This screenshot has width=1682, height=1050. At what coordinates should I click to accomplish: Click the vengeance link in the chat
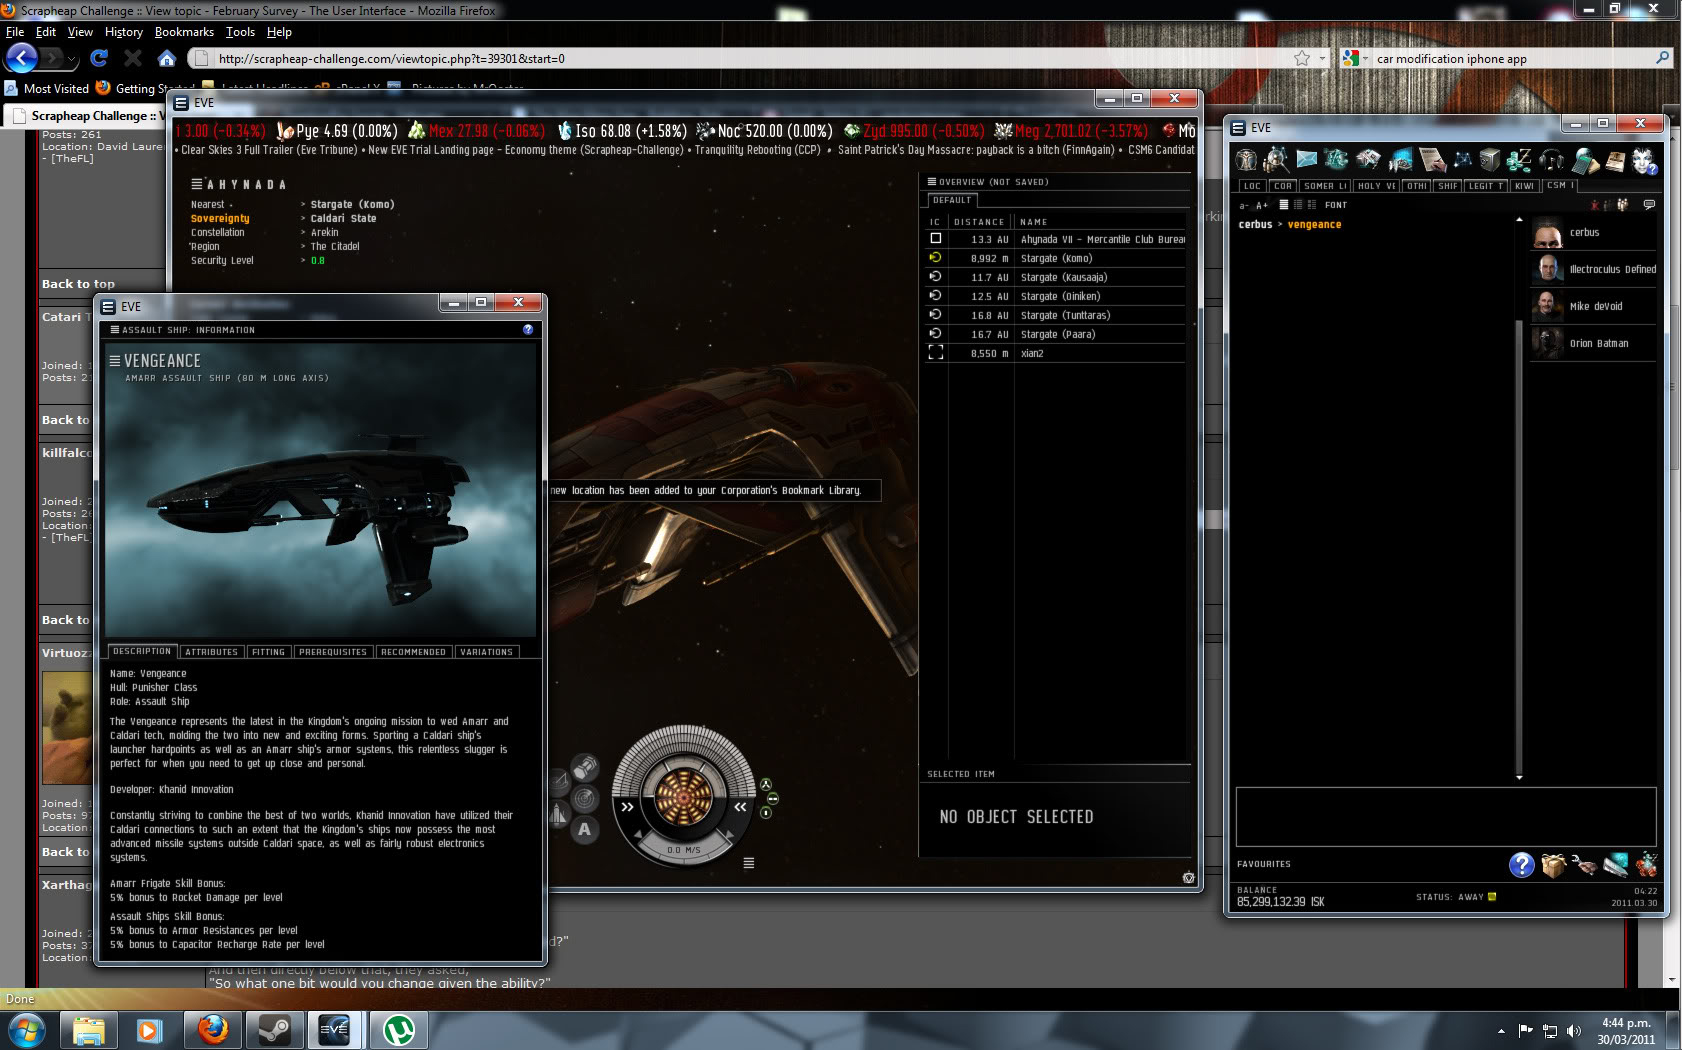click(x=1314, y=225)
